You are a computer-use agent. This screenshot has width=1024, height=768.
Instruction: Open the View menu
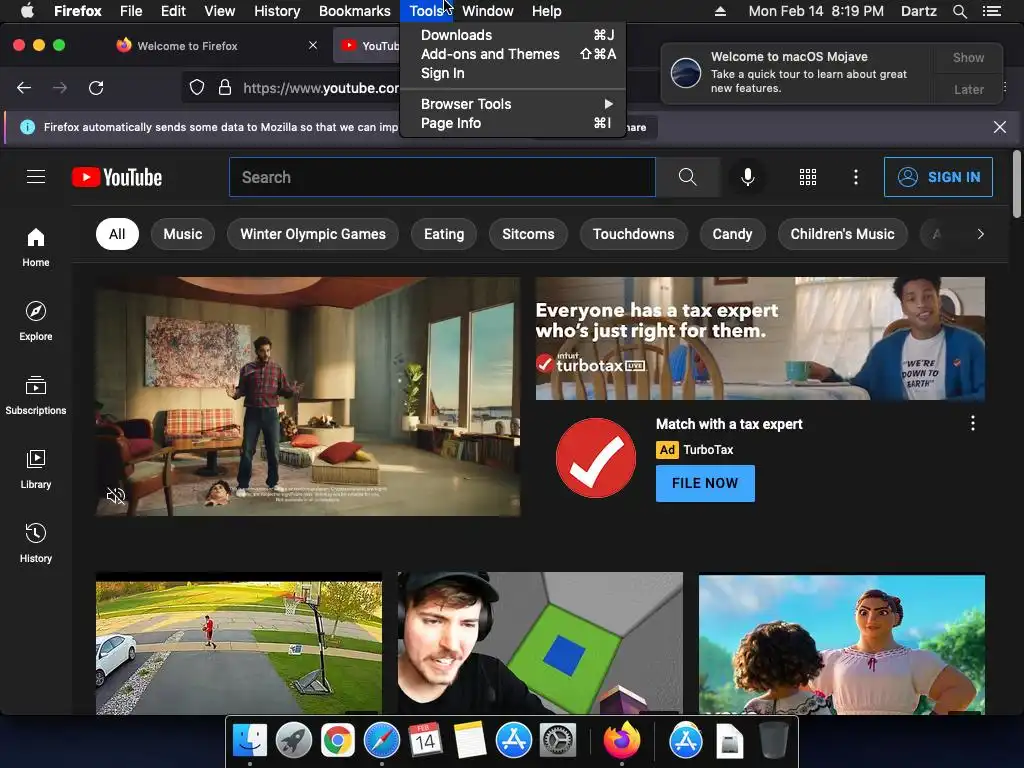coord(219,11)
